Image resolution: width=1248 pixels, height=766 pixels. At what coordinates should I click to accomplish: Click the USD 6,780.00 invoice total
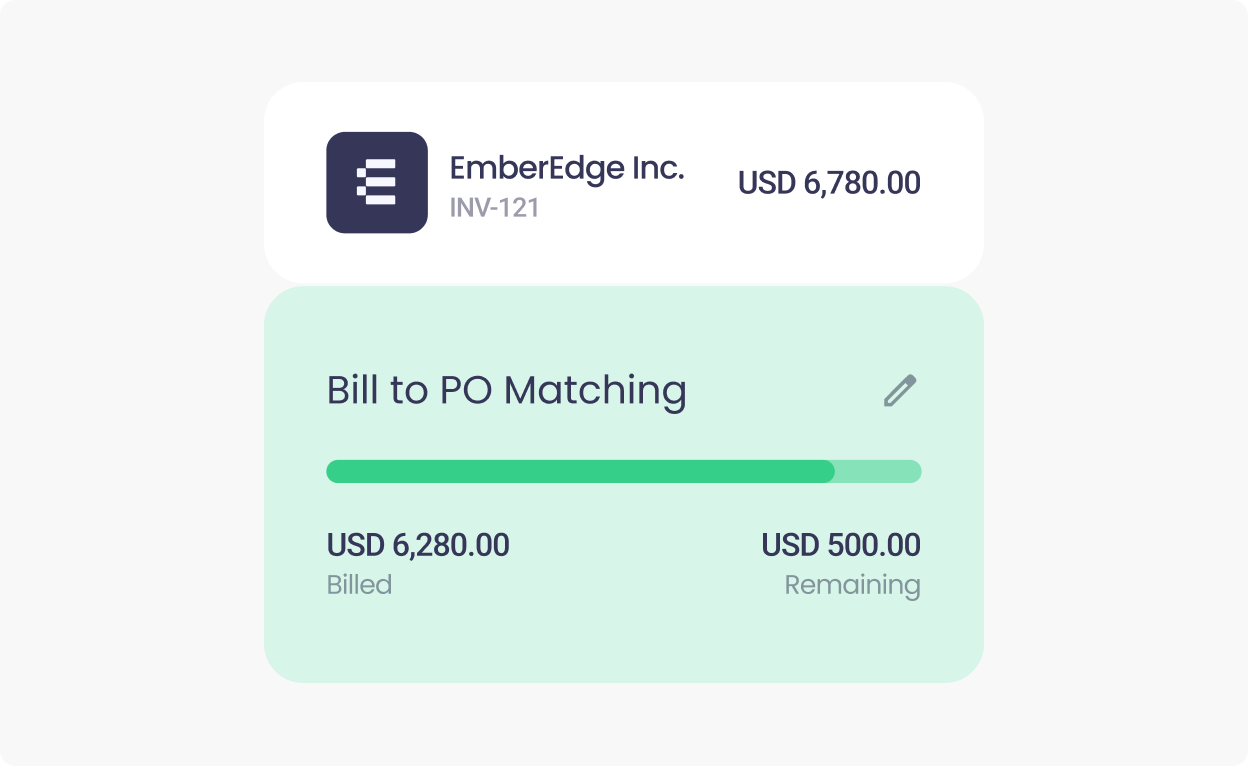point(829,183)
